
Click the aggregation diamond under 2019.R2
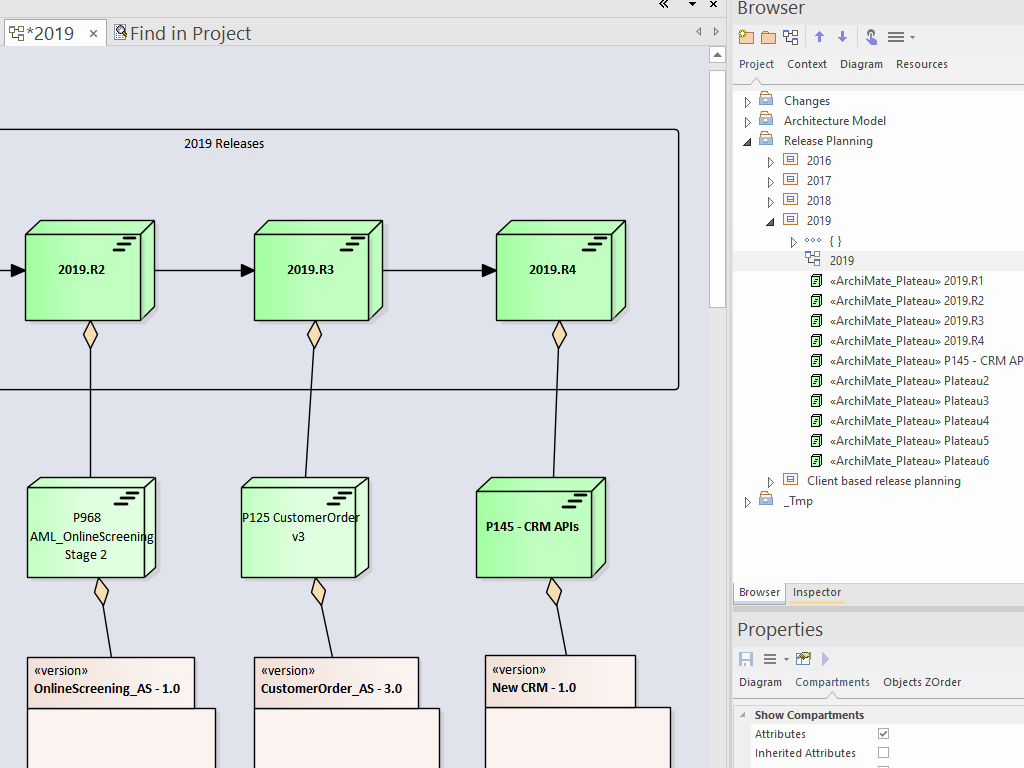[90, 334]
